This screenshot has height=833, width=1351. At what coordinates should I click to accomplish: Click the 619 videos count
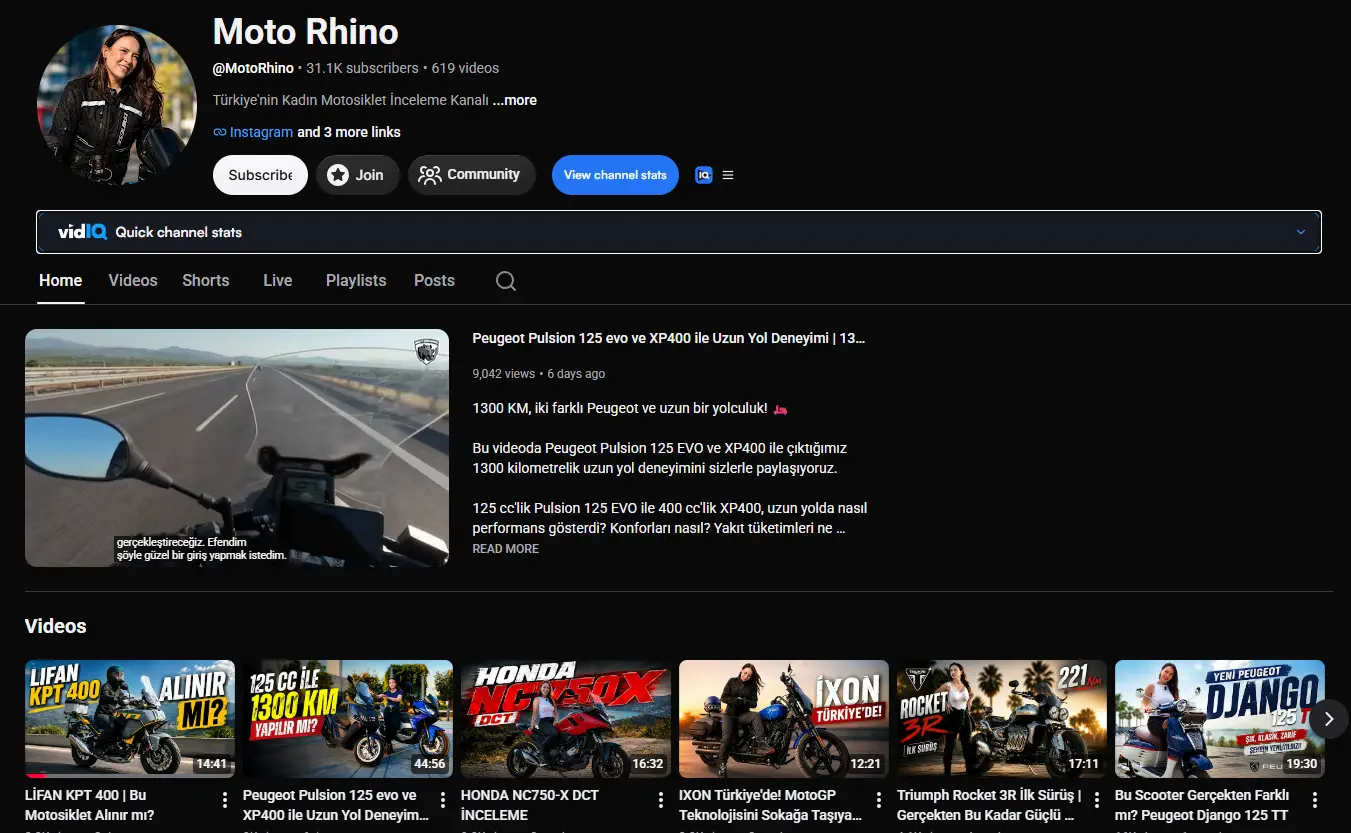coord(465,68)
